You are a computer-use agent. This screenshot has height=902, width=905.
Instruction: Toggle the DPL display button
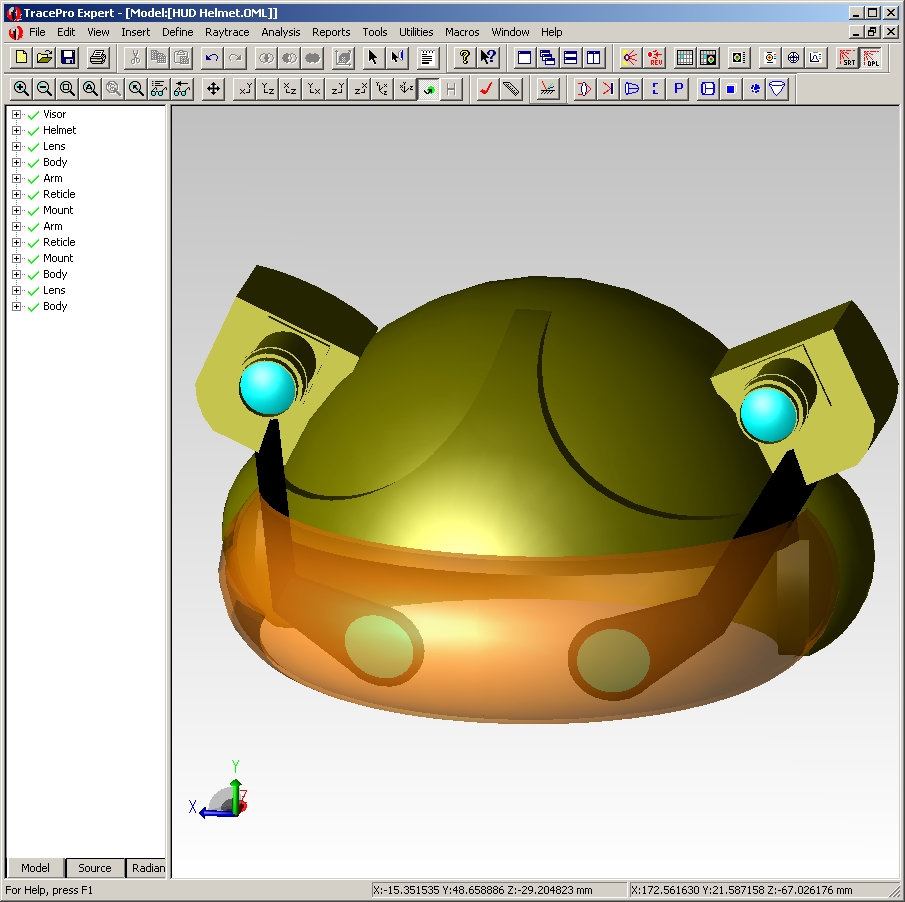click(x=872, y=58)
